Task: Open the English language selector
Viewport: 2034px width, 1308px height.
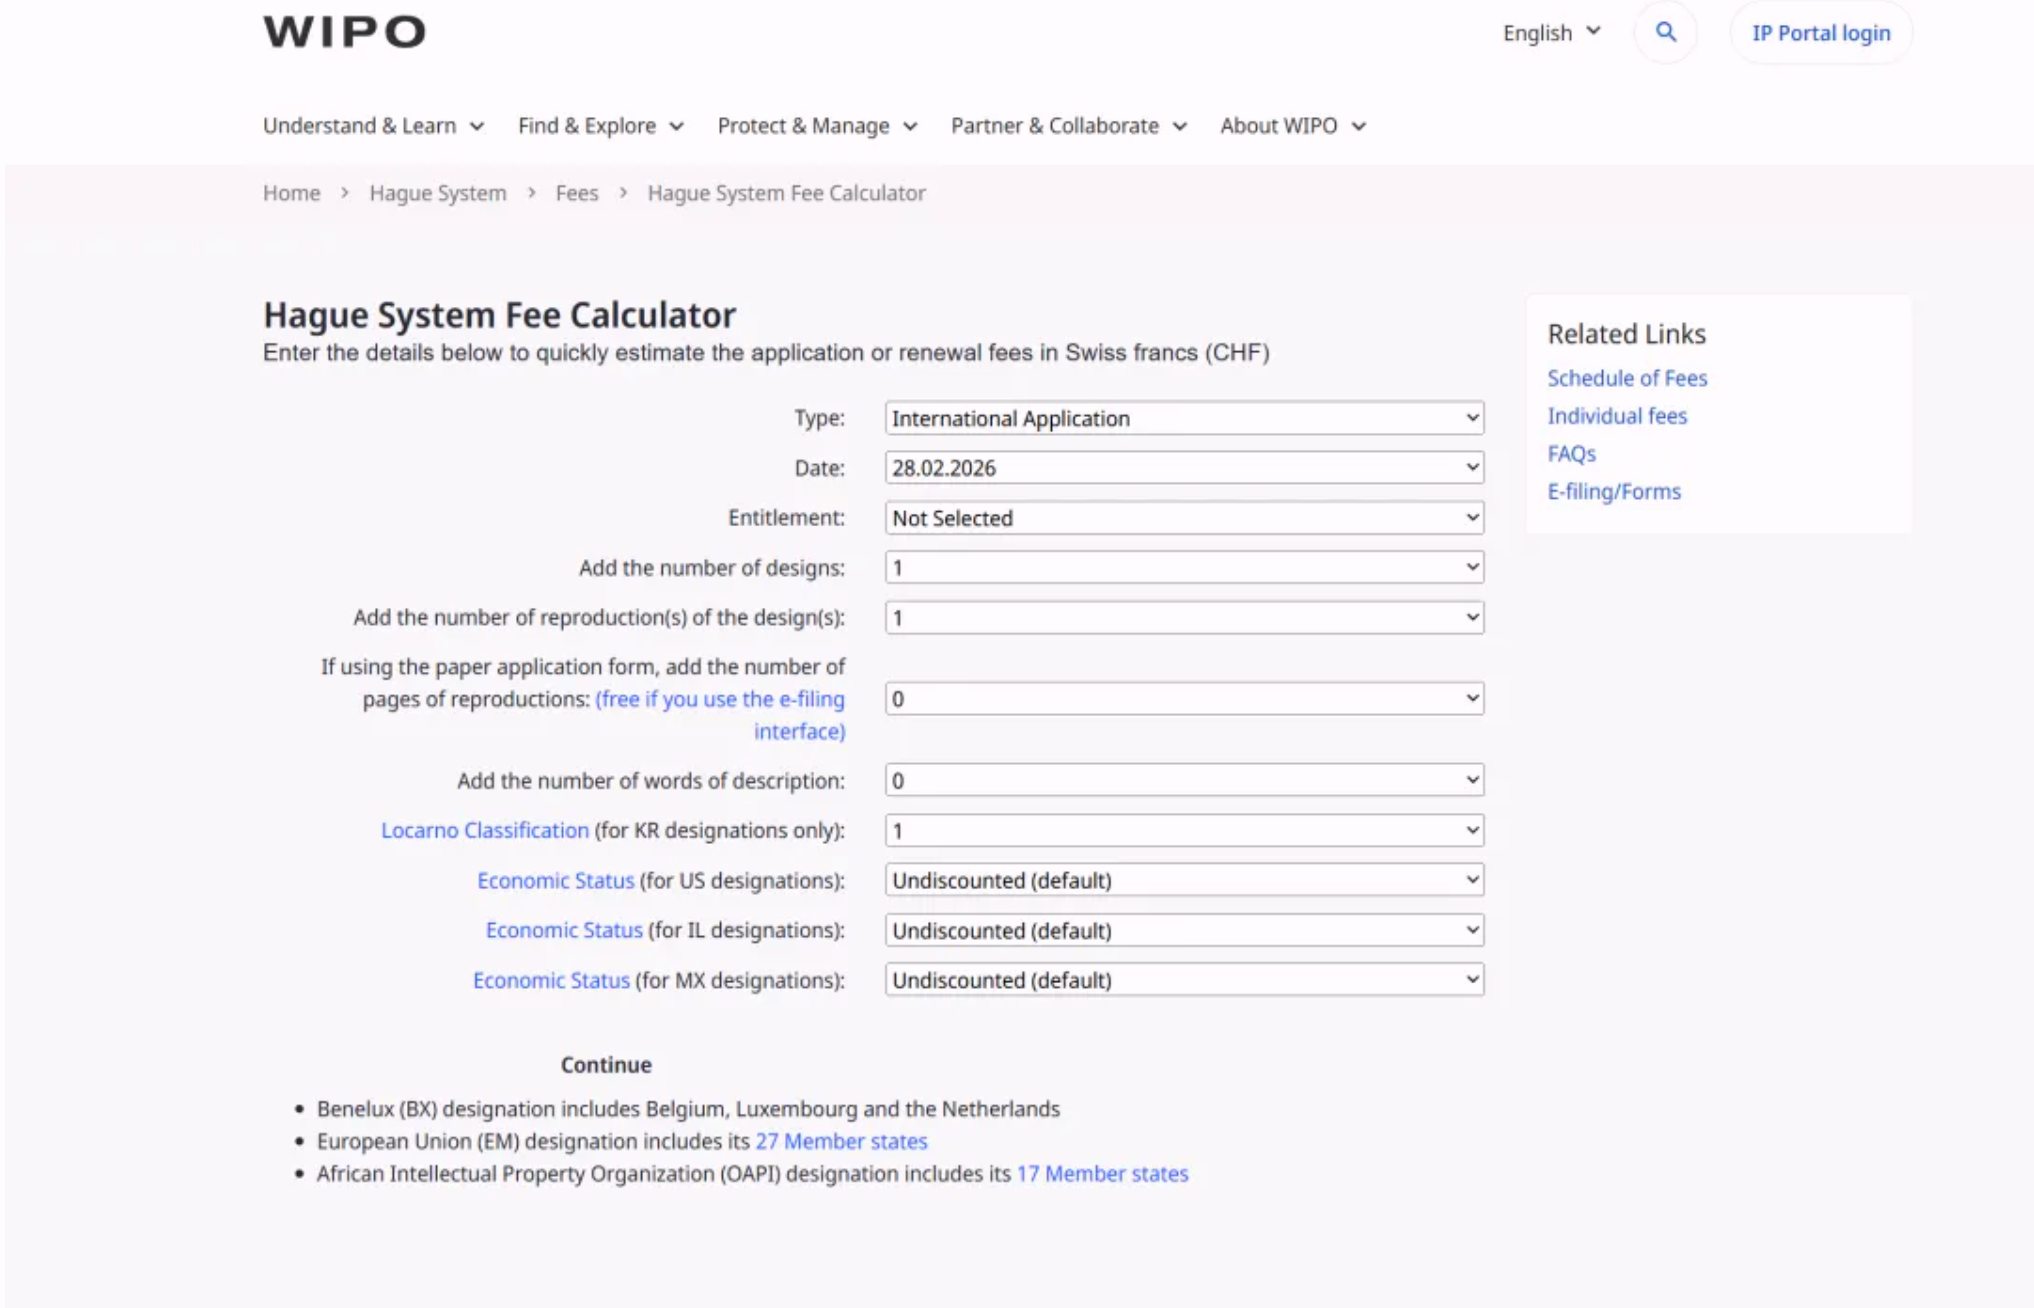Action: coord(1551,33)
